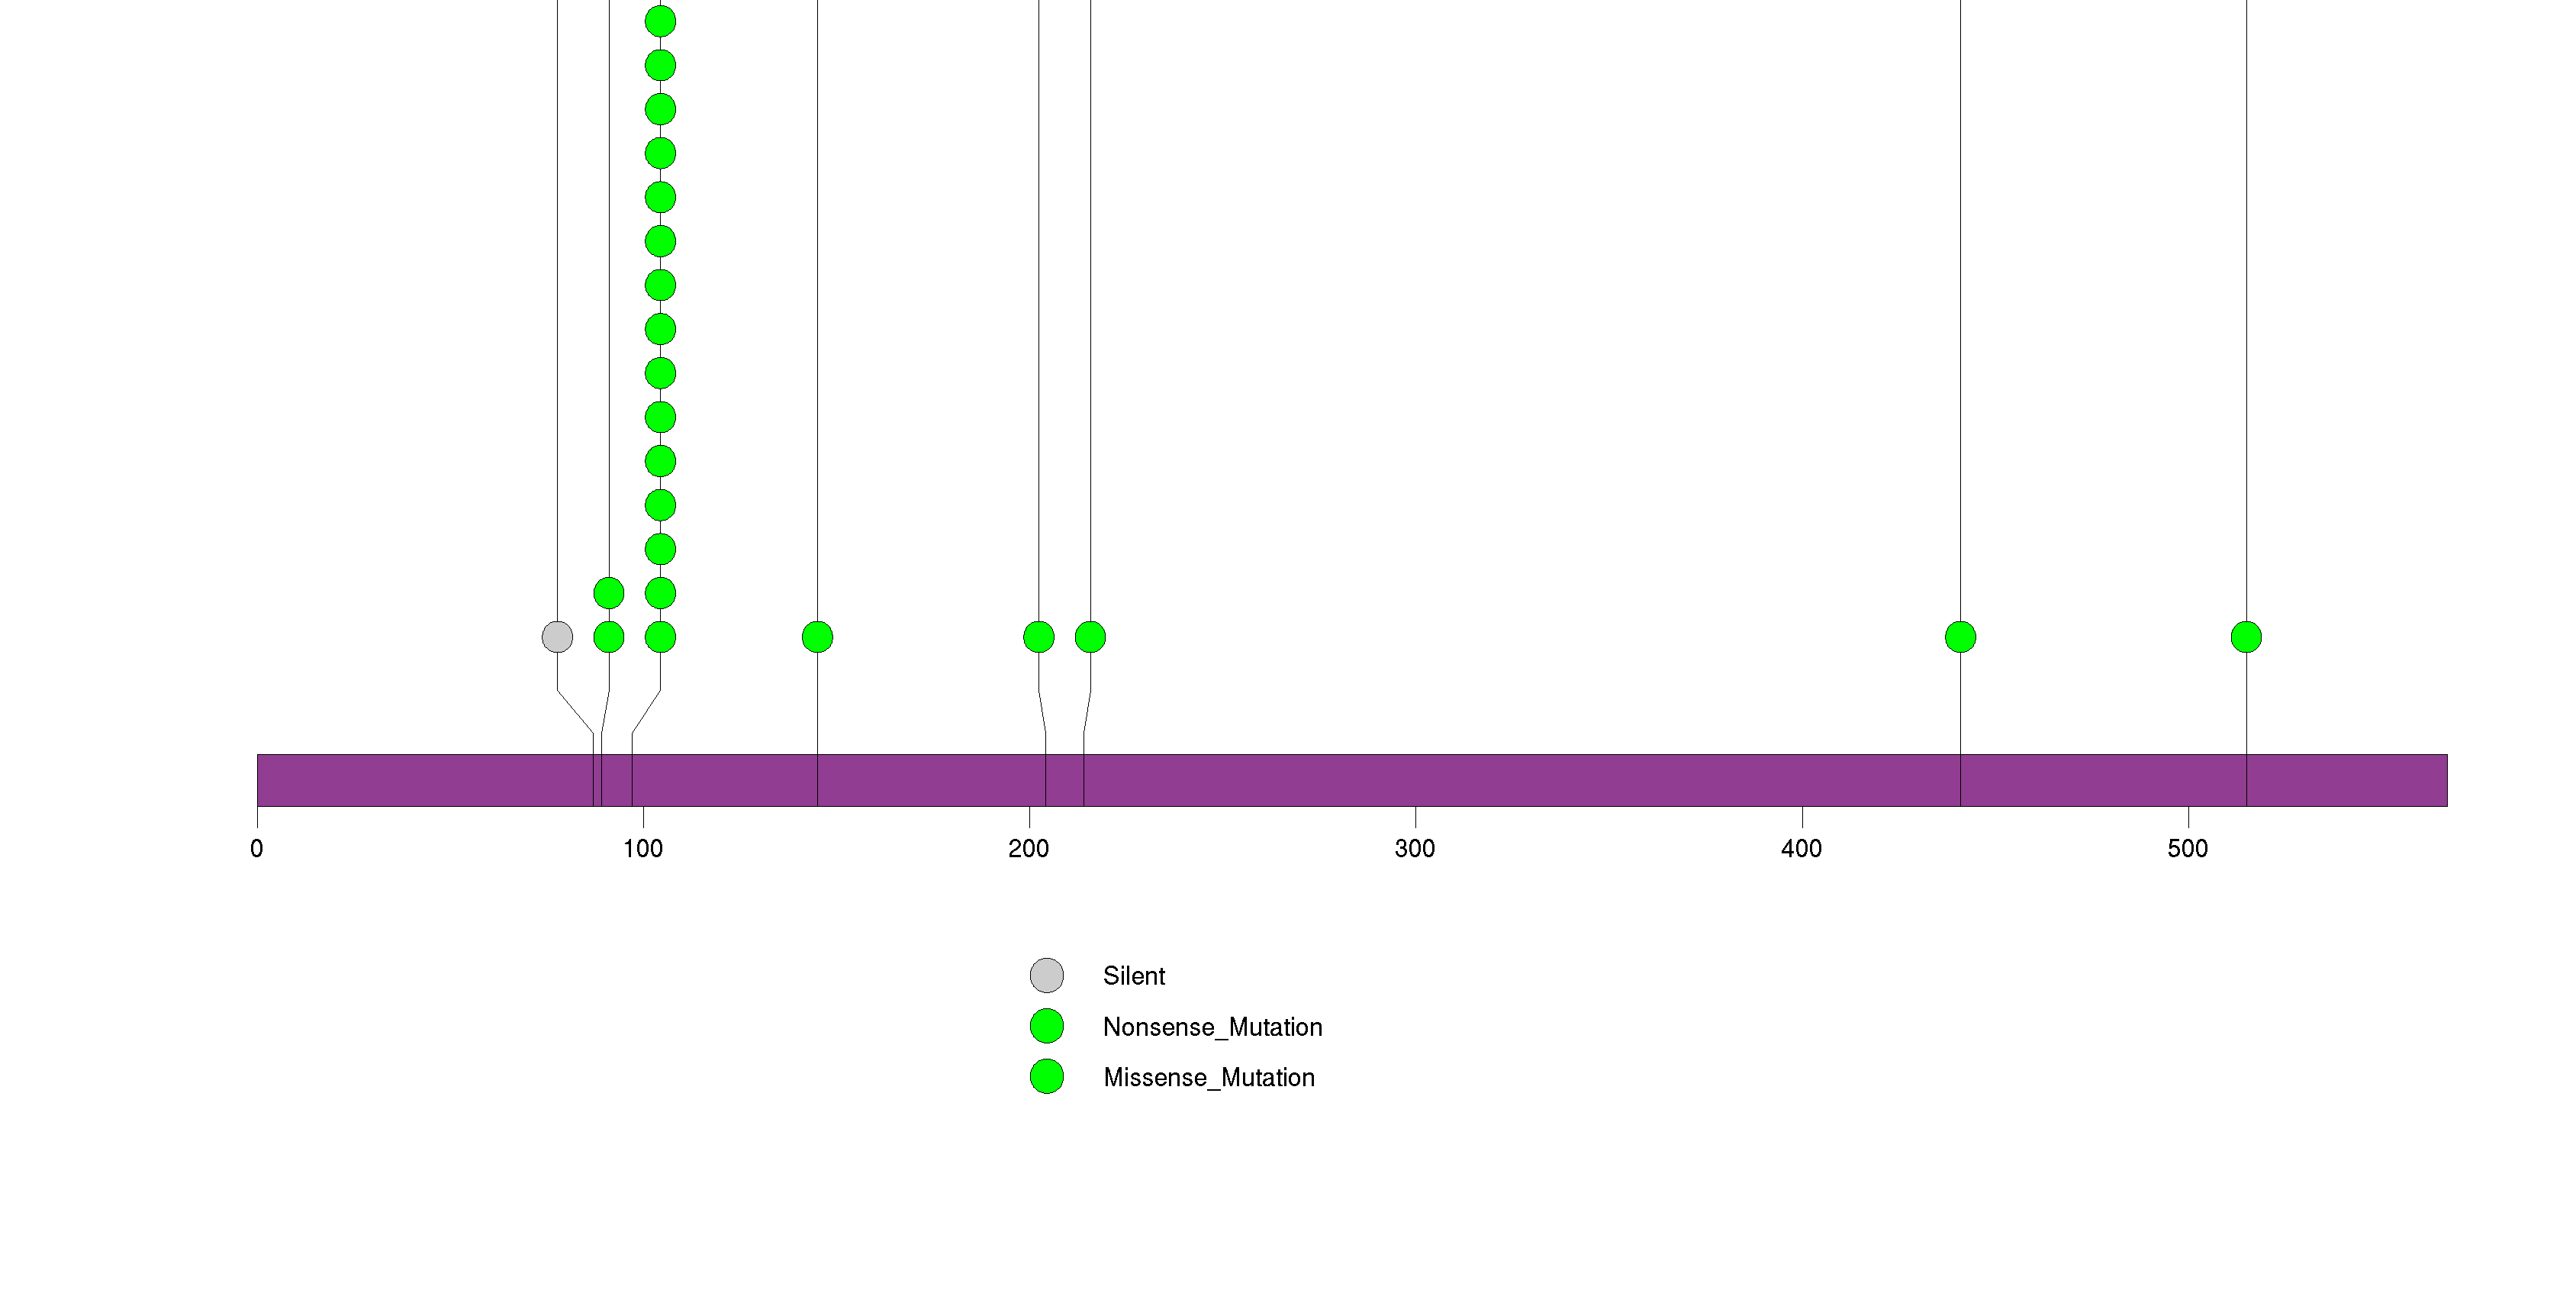The width and height of the screenshot is (2576, 1290).
Task: Click the axis label 500
Action: coord(2187,849)
